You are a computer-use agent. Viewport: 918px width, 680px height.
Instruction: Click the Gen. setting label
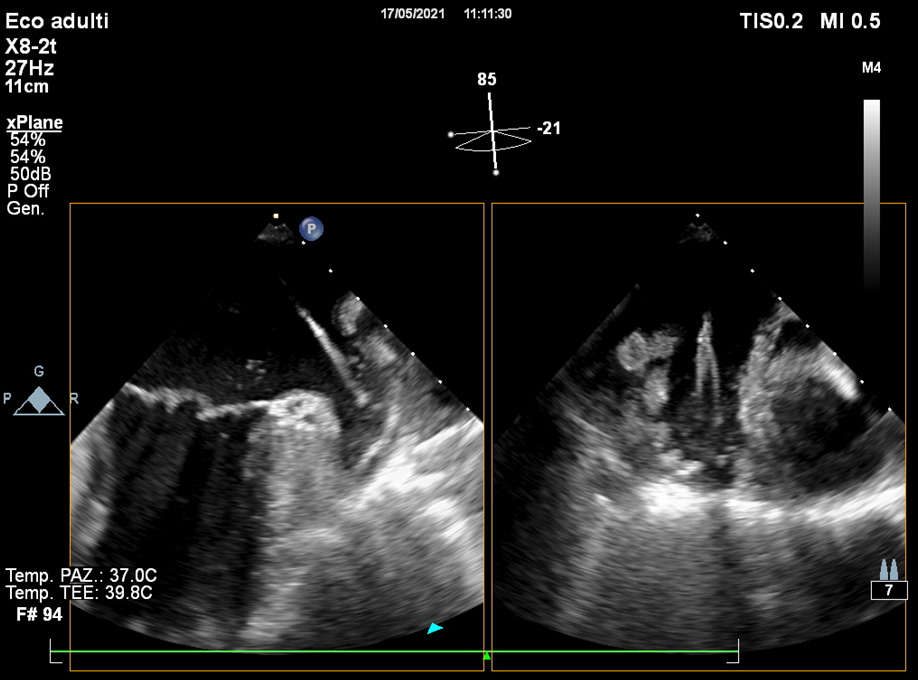tap(24, 208)
